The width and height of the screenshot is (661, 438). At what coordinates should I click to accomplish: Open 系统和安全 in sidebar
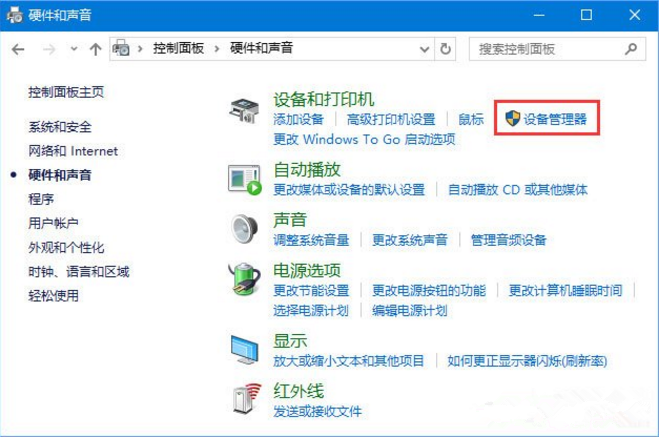[60, 126]
